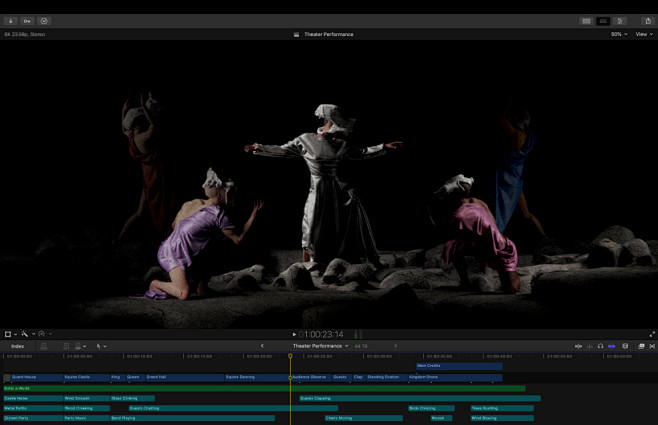Open the 50% zoom level dropdown

(619, 34)
